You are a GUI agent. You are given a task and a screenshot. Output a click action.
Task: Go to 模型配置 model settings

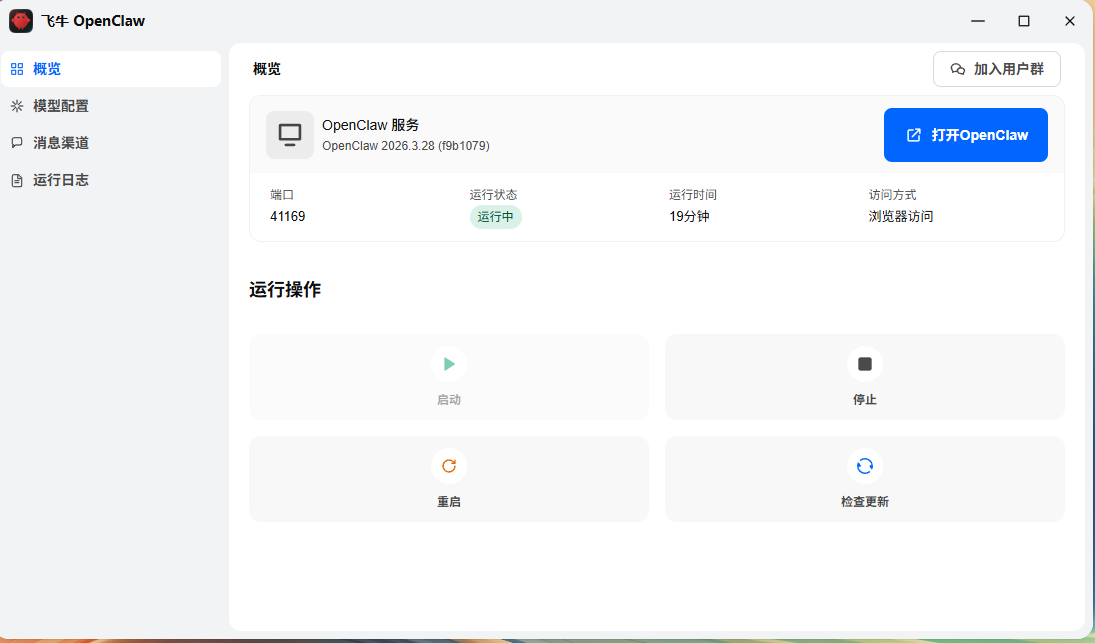tap(111, 106)
